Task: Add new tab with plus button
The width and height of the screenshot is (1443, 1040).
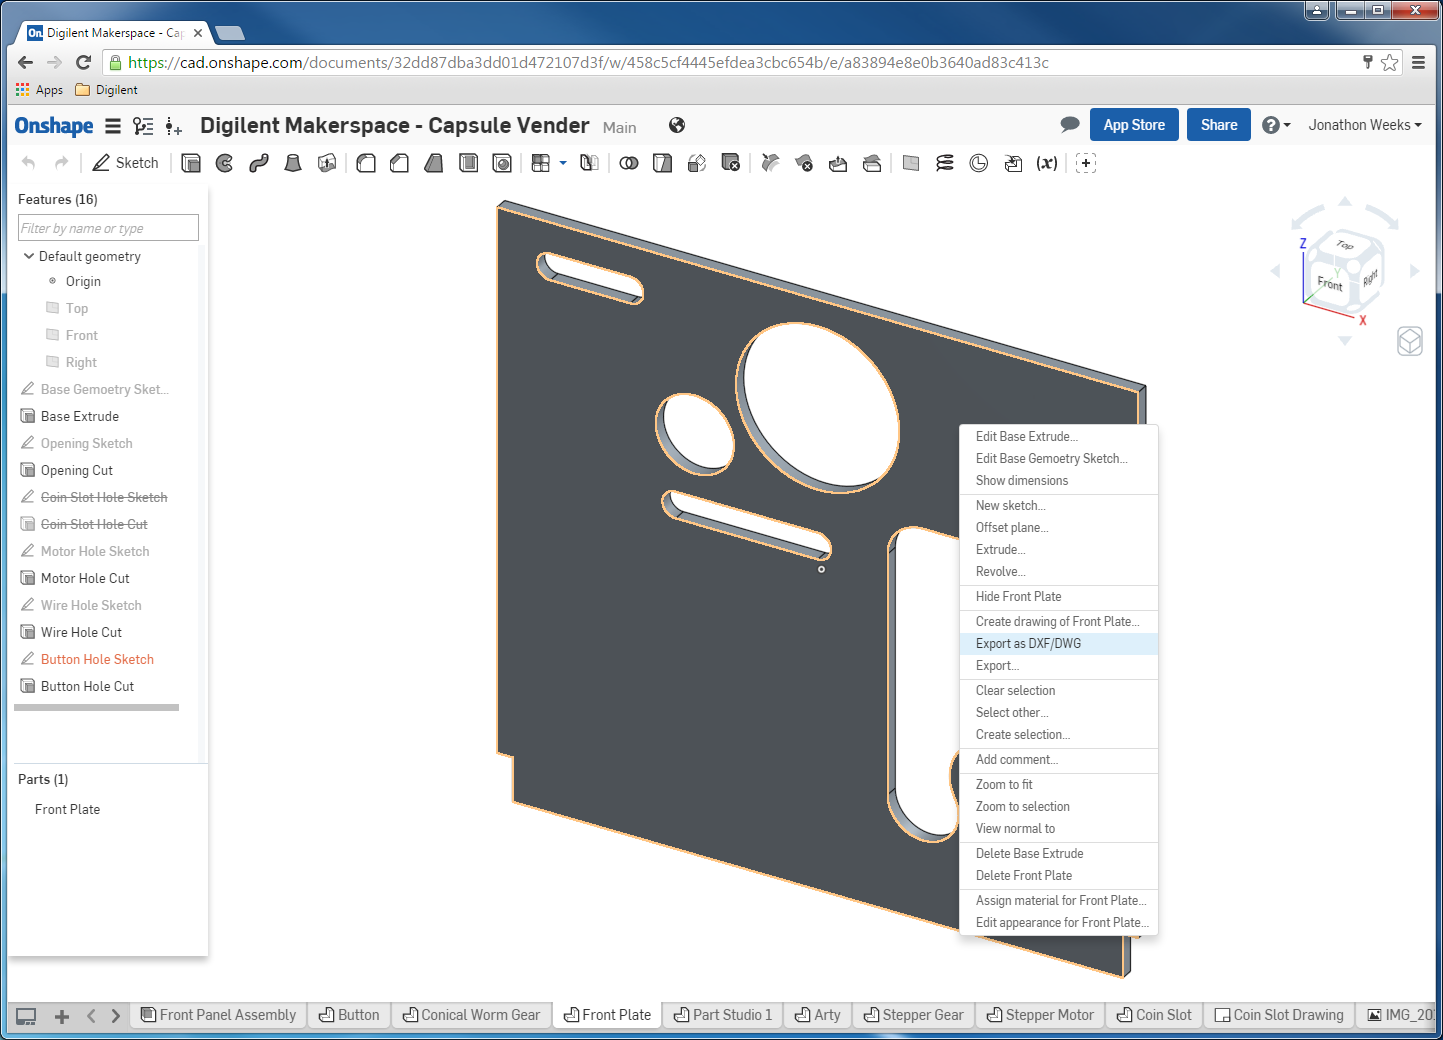Action: click(x=62, y=1016)
